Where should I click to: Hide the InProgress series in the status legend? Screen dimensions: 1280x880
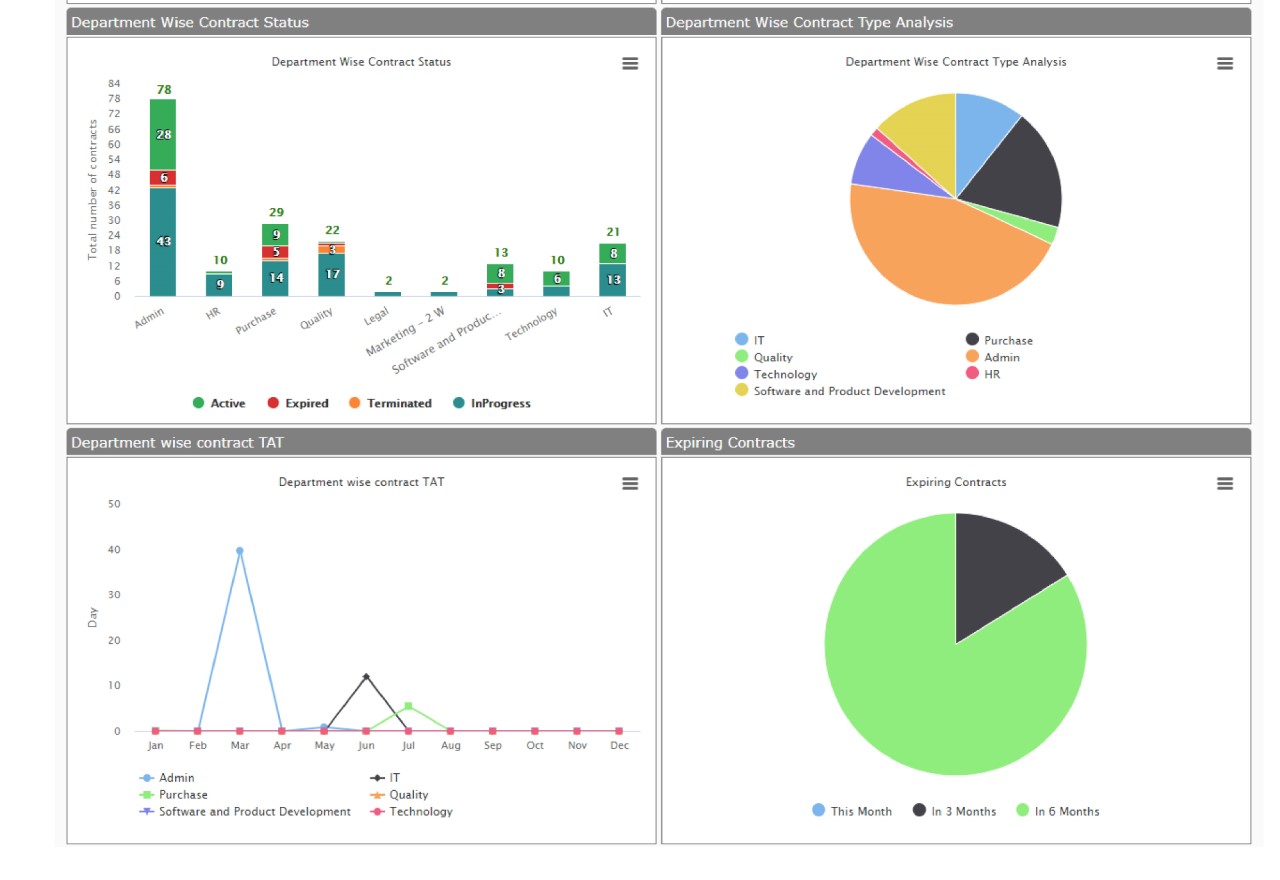[x=492, y=404]
